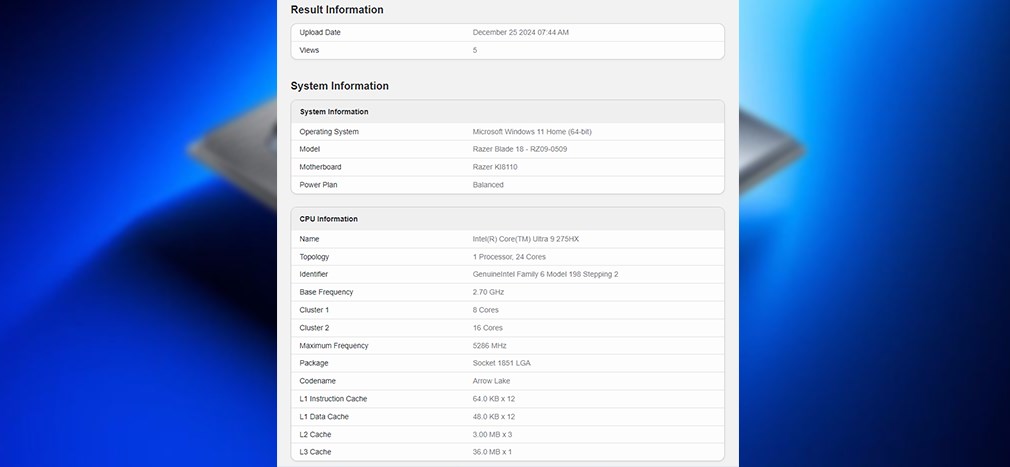
Task: Click the System Information table header bar
Action: tap(507, 112)
